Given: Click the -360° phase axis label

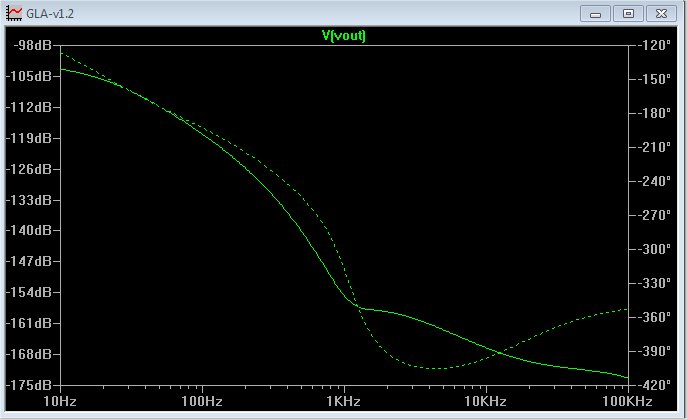Looking at the screenshot, I should click(654, 316).
